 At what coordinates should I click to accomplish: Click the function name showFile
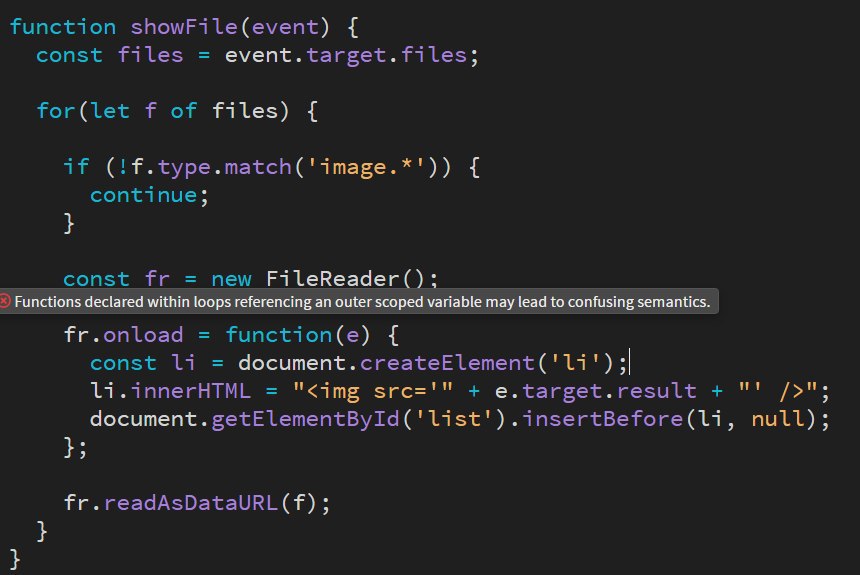tap(184, 27)
